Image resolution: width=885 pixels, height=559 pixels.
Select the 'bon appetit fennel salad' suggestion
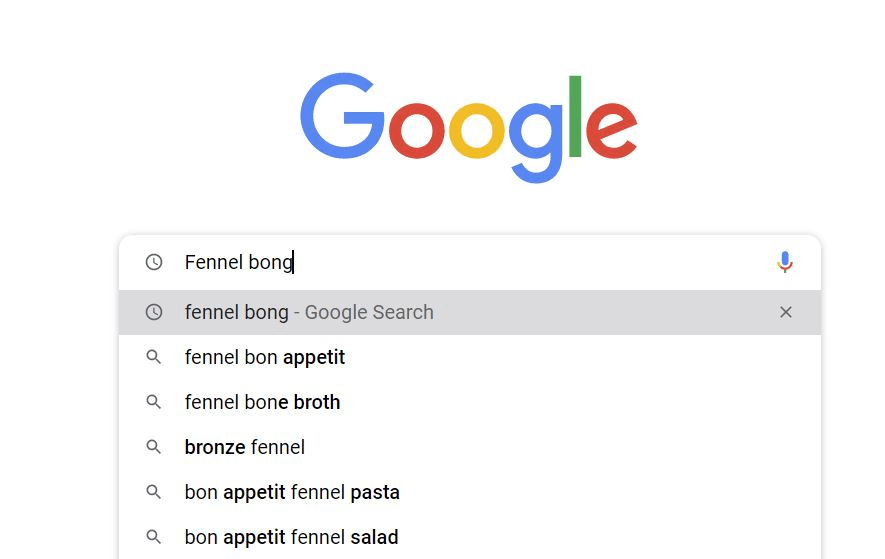pos(291,537)
